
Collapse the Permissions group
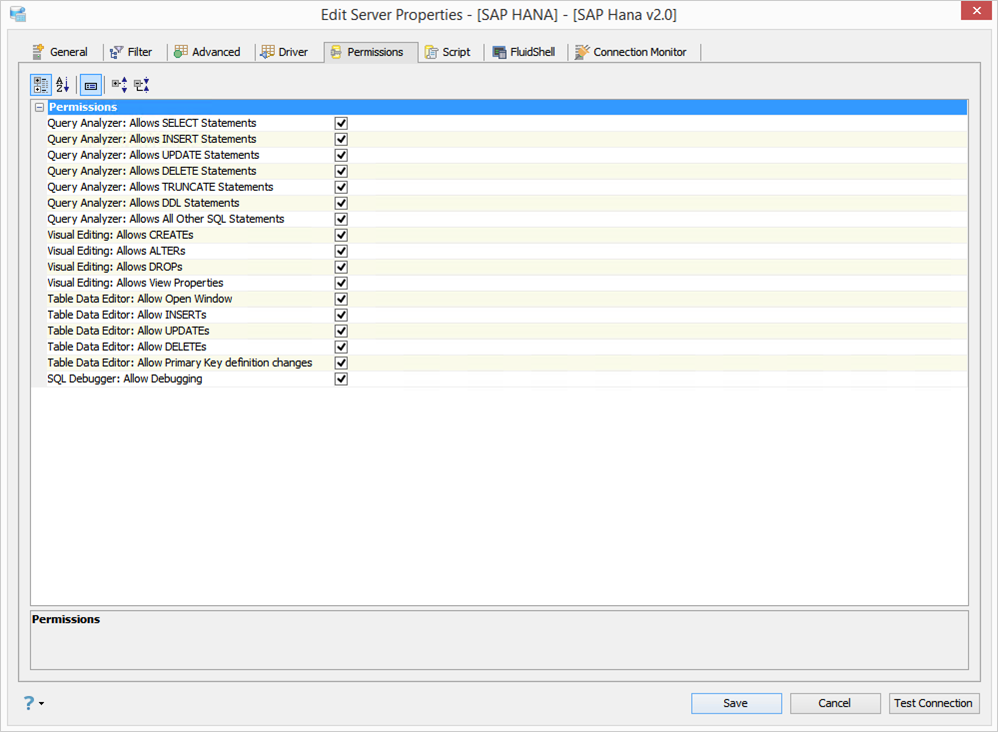[39, 108]
